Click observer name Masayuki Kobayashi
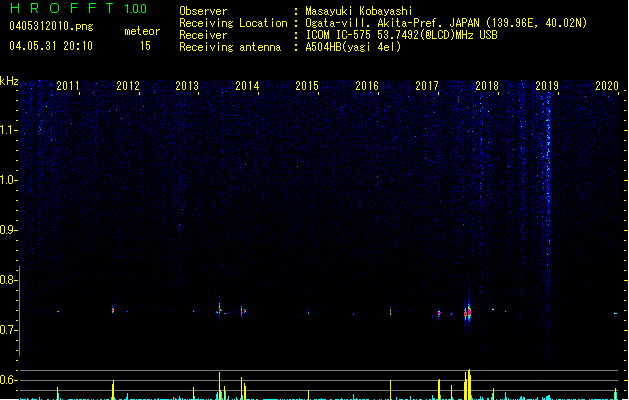The width and height of the screenshot is (629, 400). coord(359,11)
